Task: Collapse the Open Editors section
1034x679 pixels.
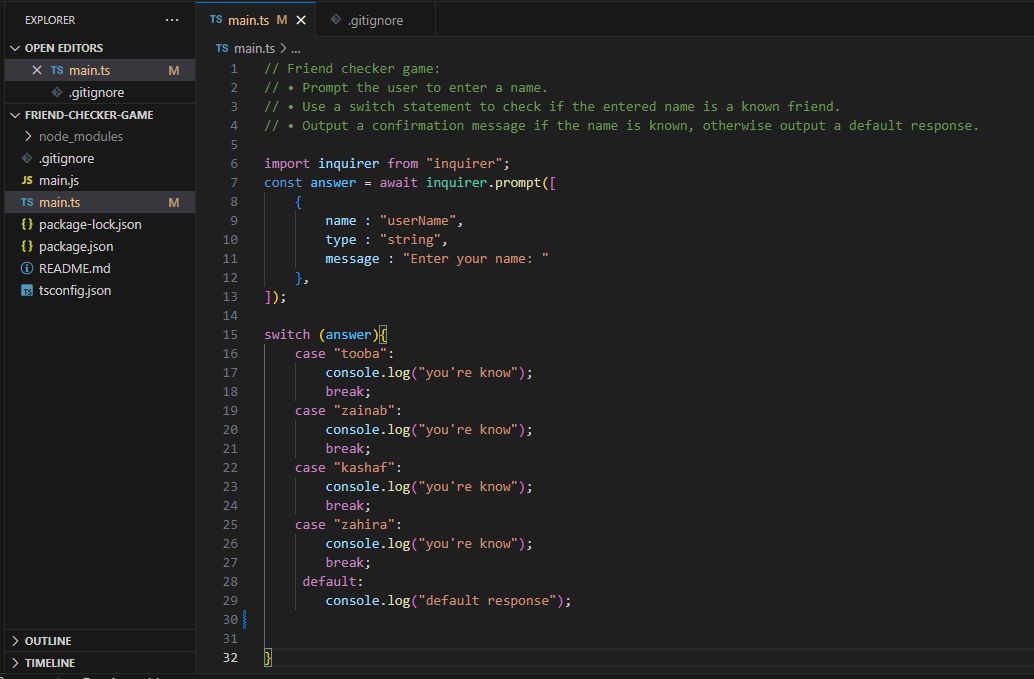Action: pos(15,48)
